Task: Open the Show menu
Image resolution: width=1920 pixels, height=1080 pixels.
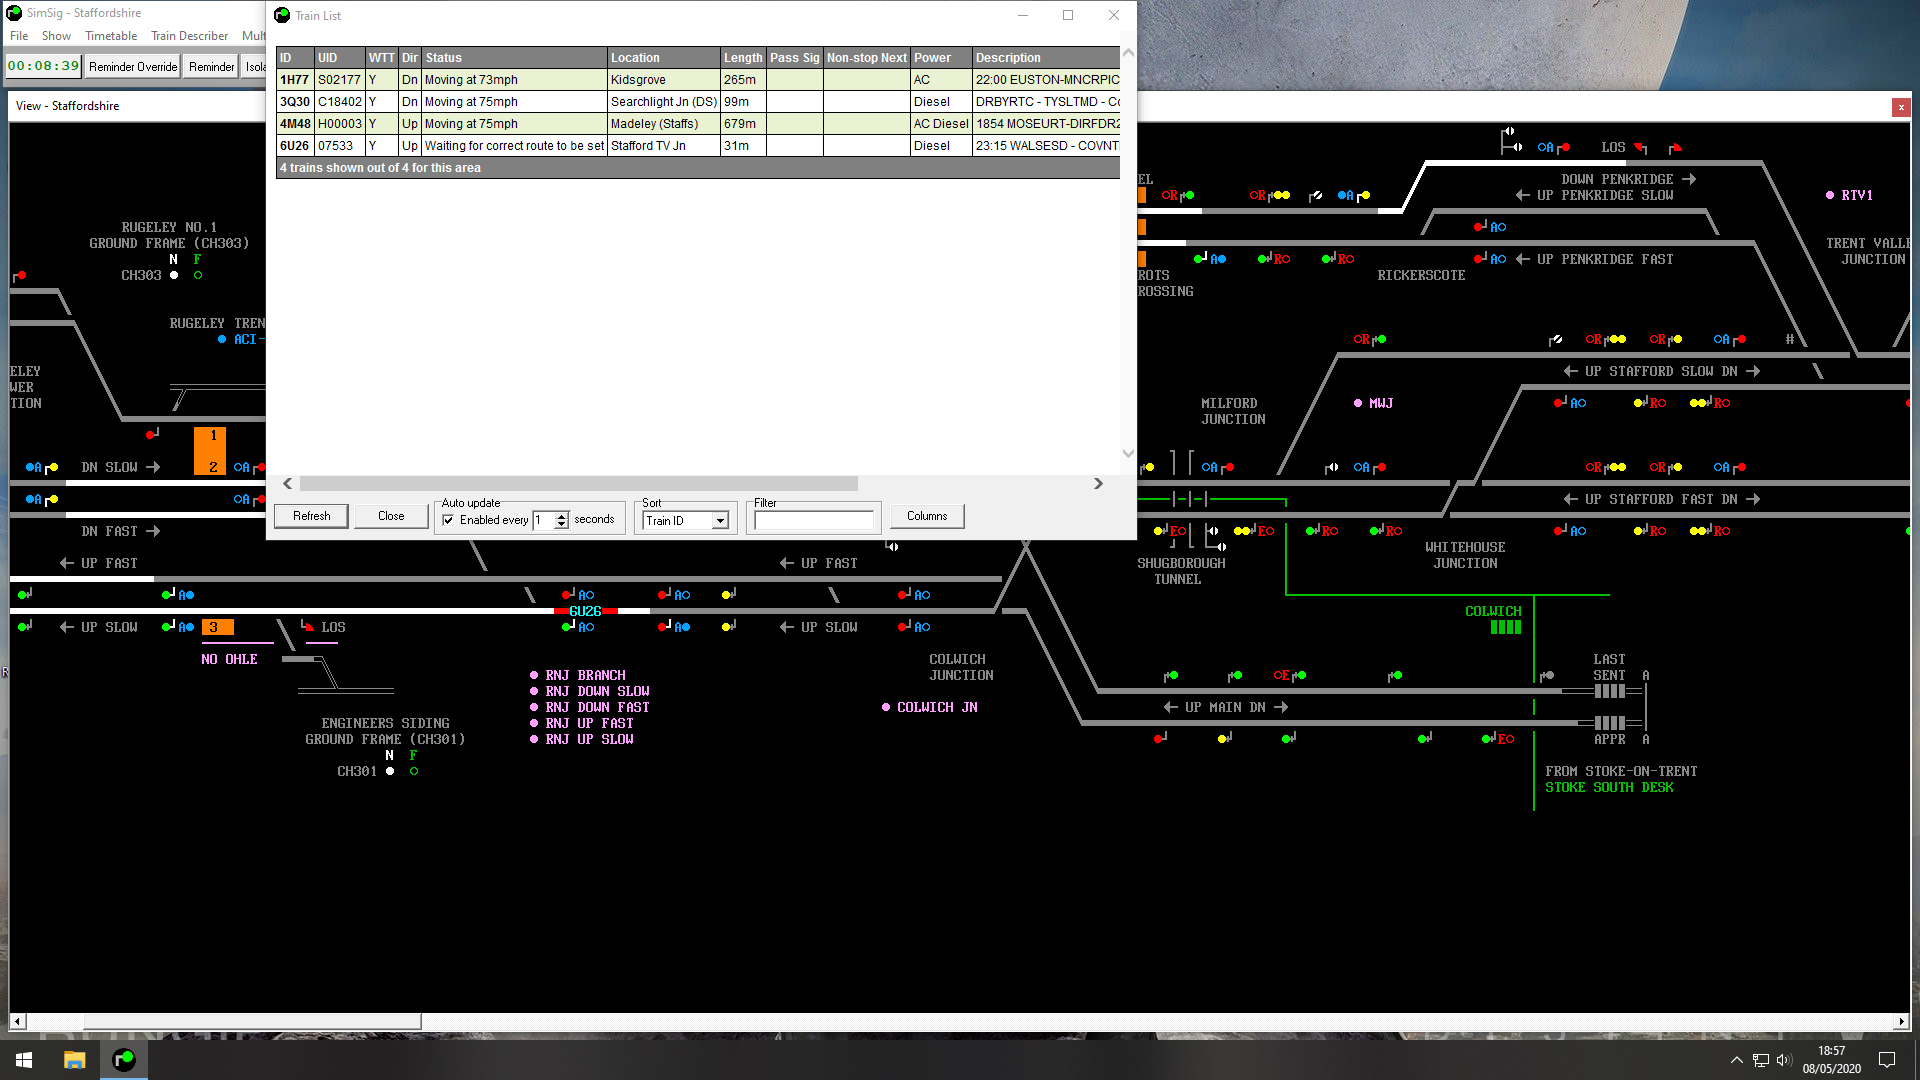Action: click(x=56, y=36)
